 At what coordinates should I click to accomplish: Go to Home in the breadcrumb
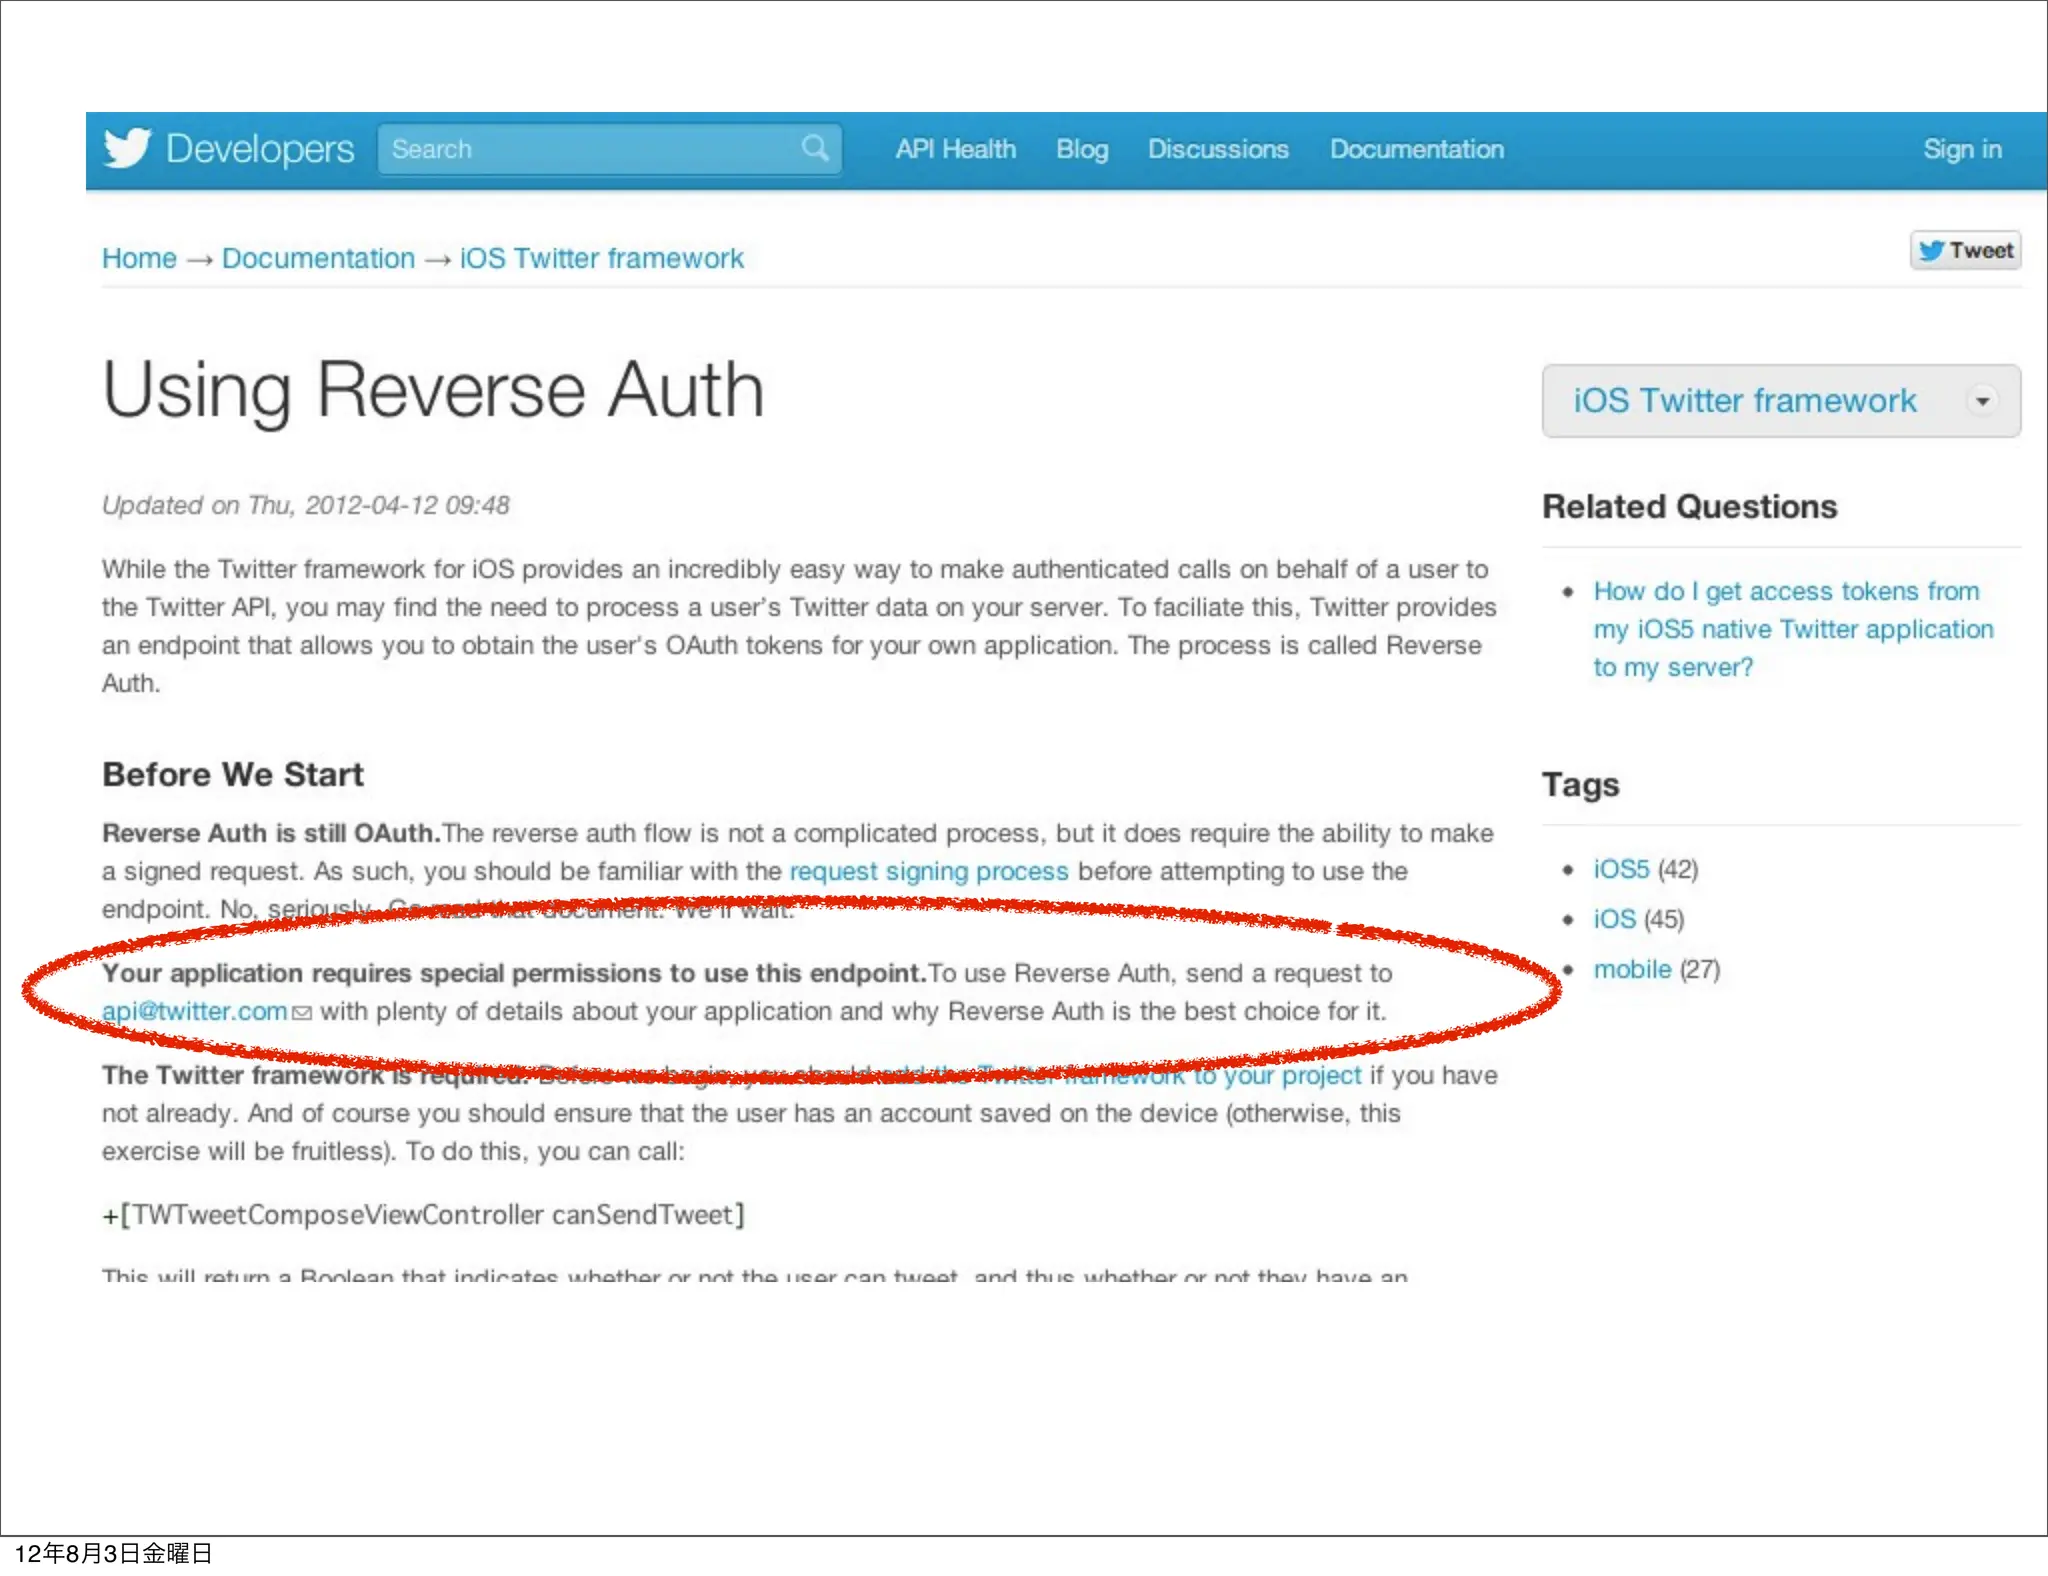[139, 258]
